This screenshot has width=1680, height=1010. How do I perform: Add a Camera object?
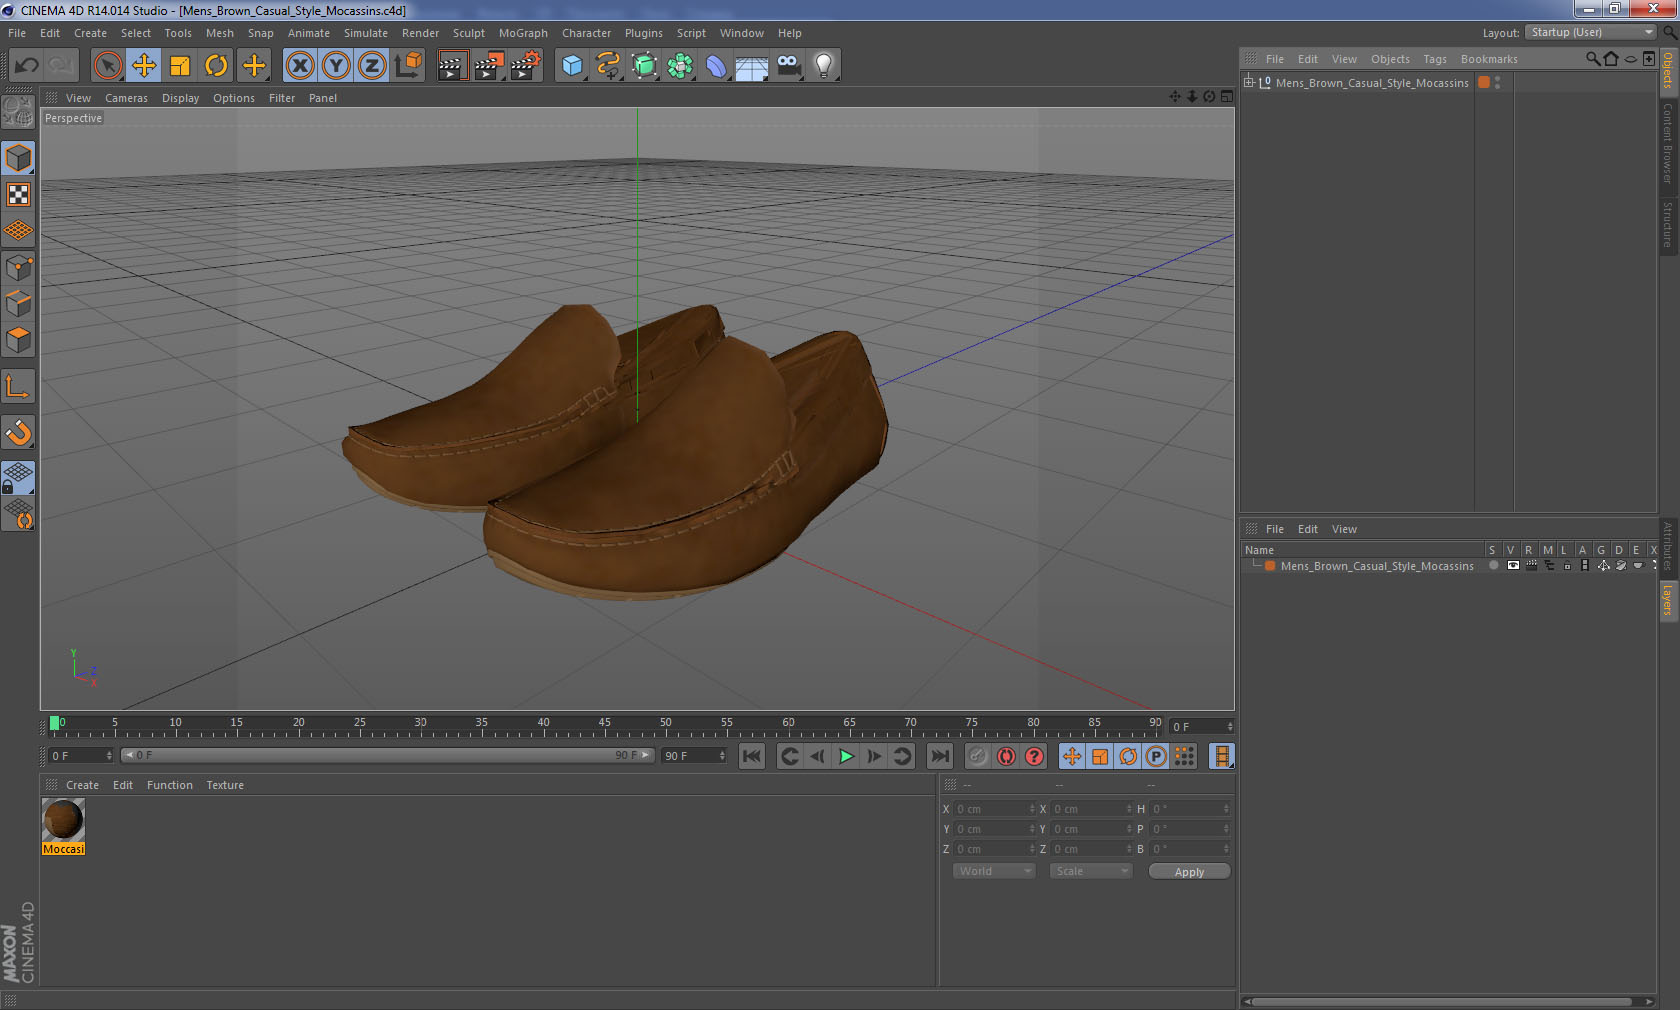click(x=788, y=66)
